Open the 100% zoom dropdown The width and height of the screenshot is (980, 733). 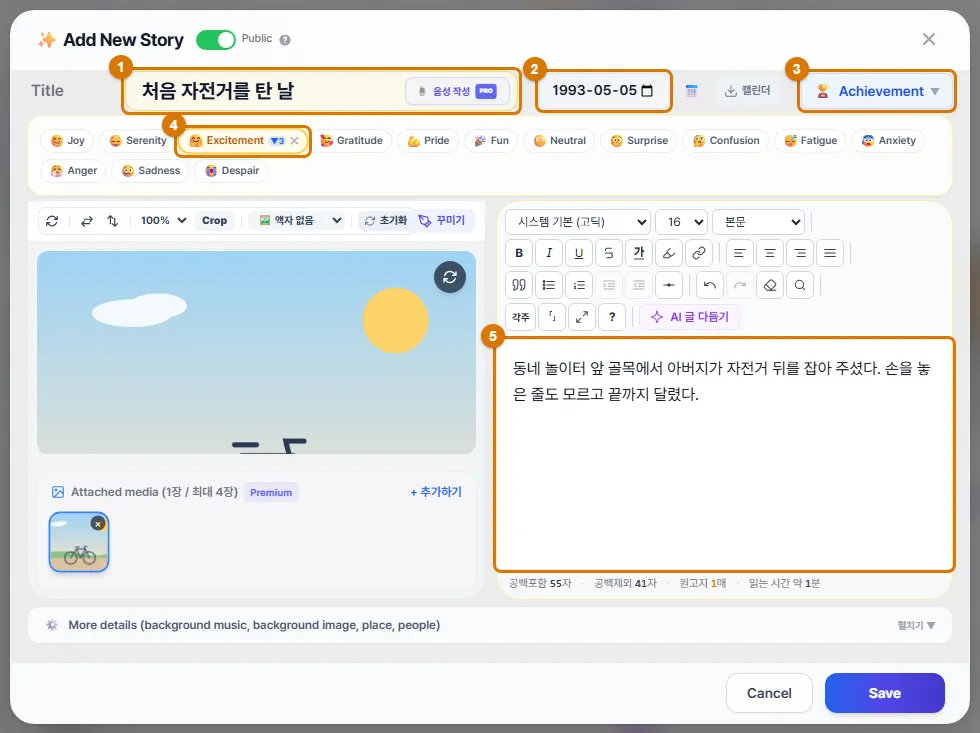(162, 221)
